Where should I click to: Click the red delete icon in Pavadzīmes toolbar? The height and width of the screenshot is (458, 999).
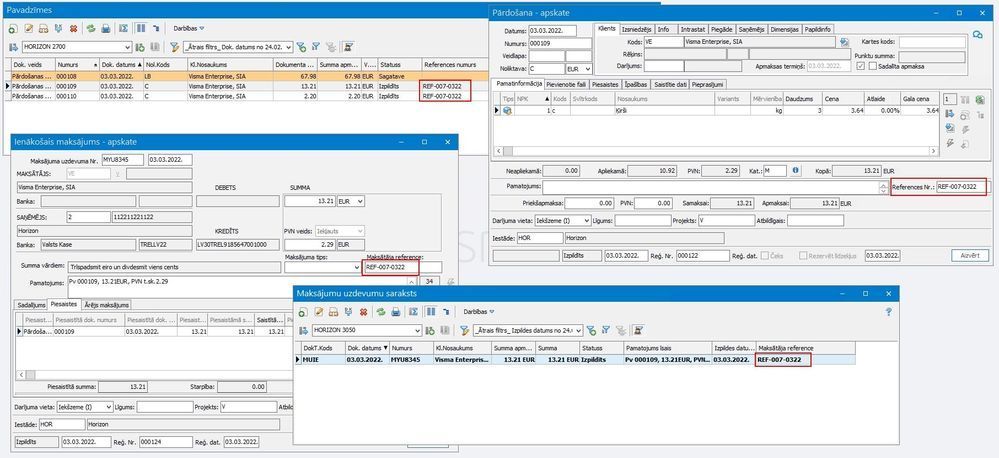[x=73, y=29]
